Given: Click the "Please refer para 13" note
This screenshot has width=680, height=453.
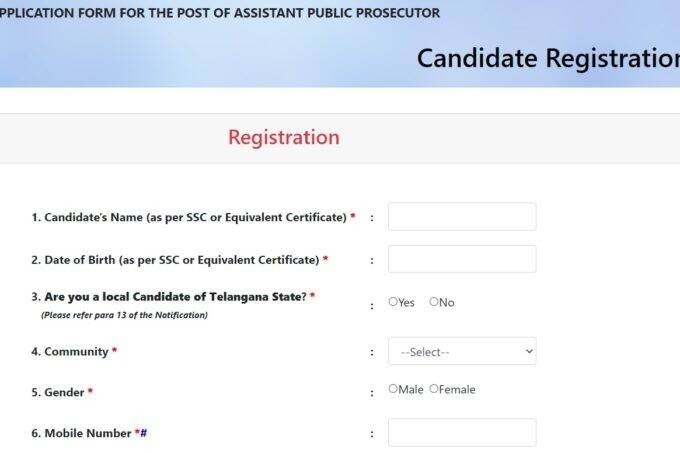Looking at the screenshot, I should click(124, 315).
